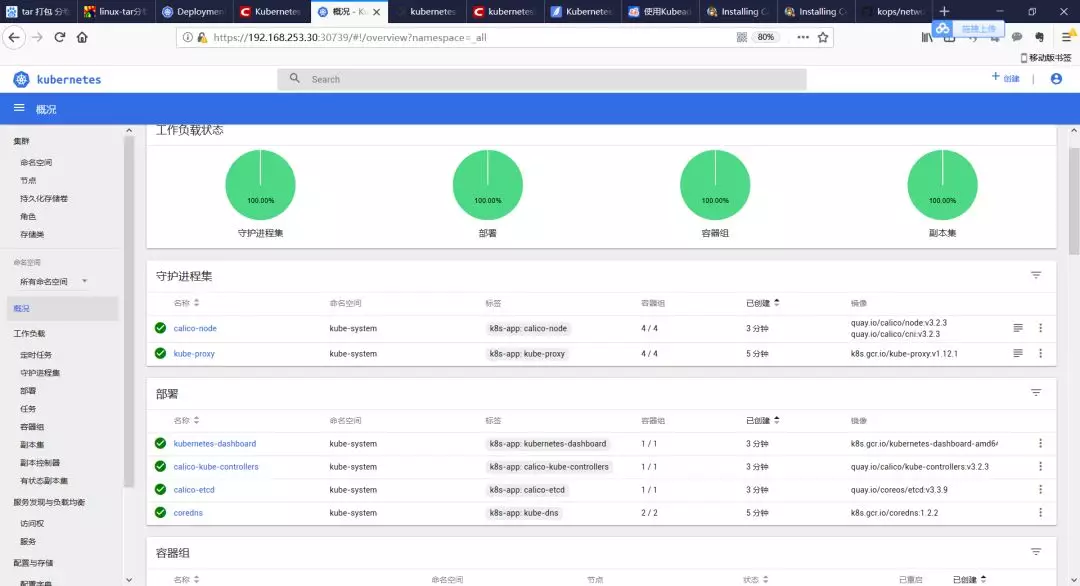
Task: Switch to the linux-tar browser tab
Action: coord(116,12)
